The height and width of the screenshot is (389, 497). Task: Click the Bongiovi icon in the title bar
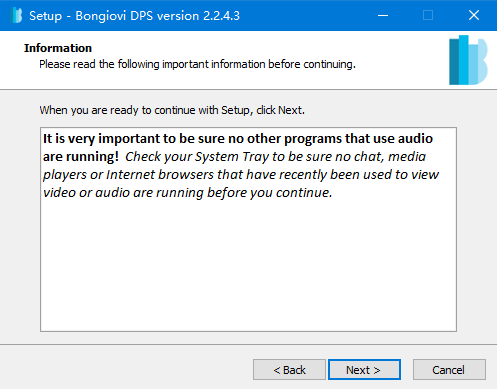[16, 15]
